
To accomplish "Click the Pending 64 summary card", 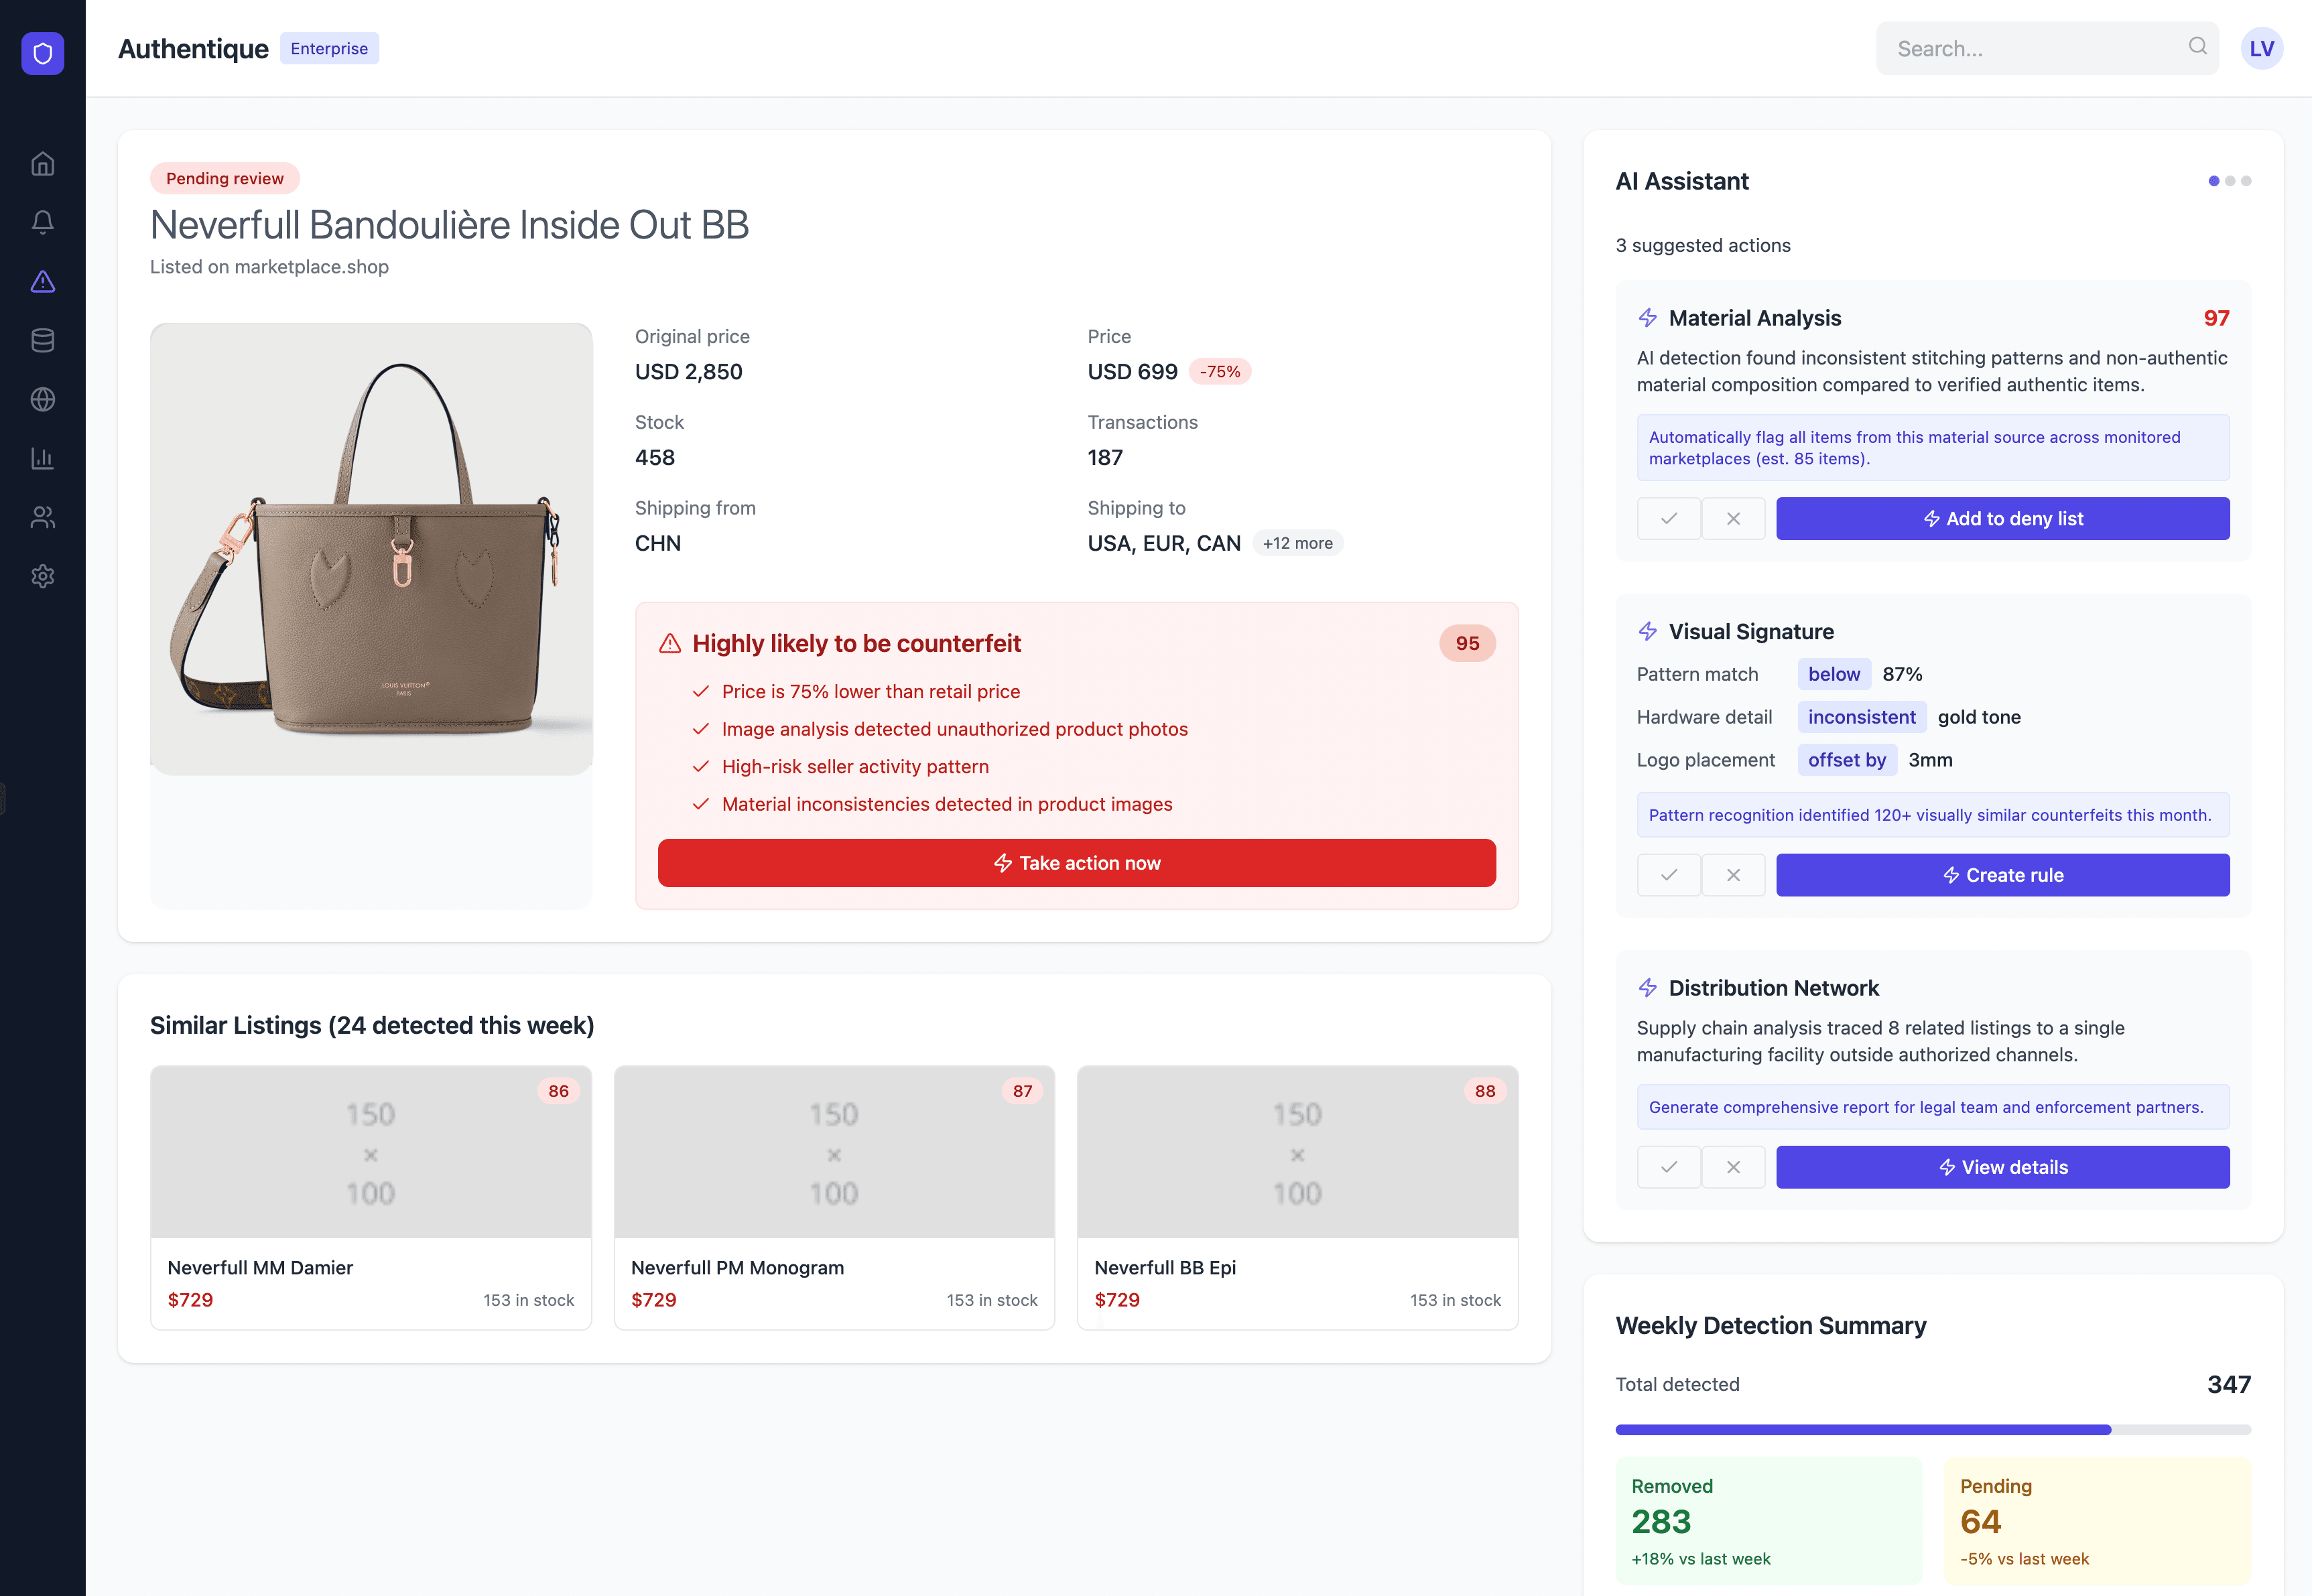I will click(x=2098, y=1521).
